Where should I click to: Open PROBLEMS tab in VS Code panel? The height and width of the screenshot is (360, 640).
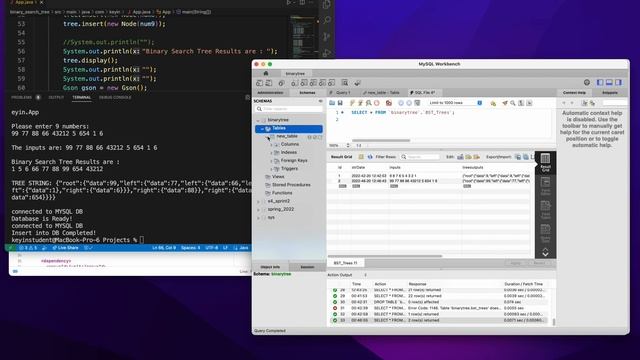click(x=22, y=98)
